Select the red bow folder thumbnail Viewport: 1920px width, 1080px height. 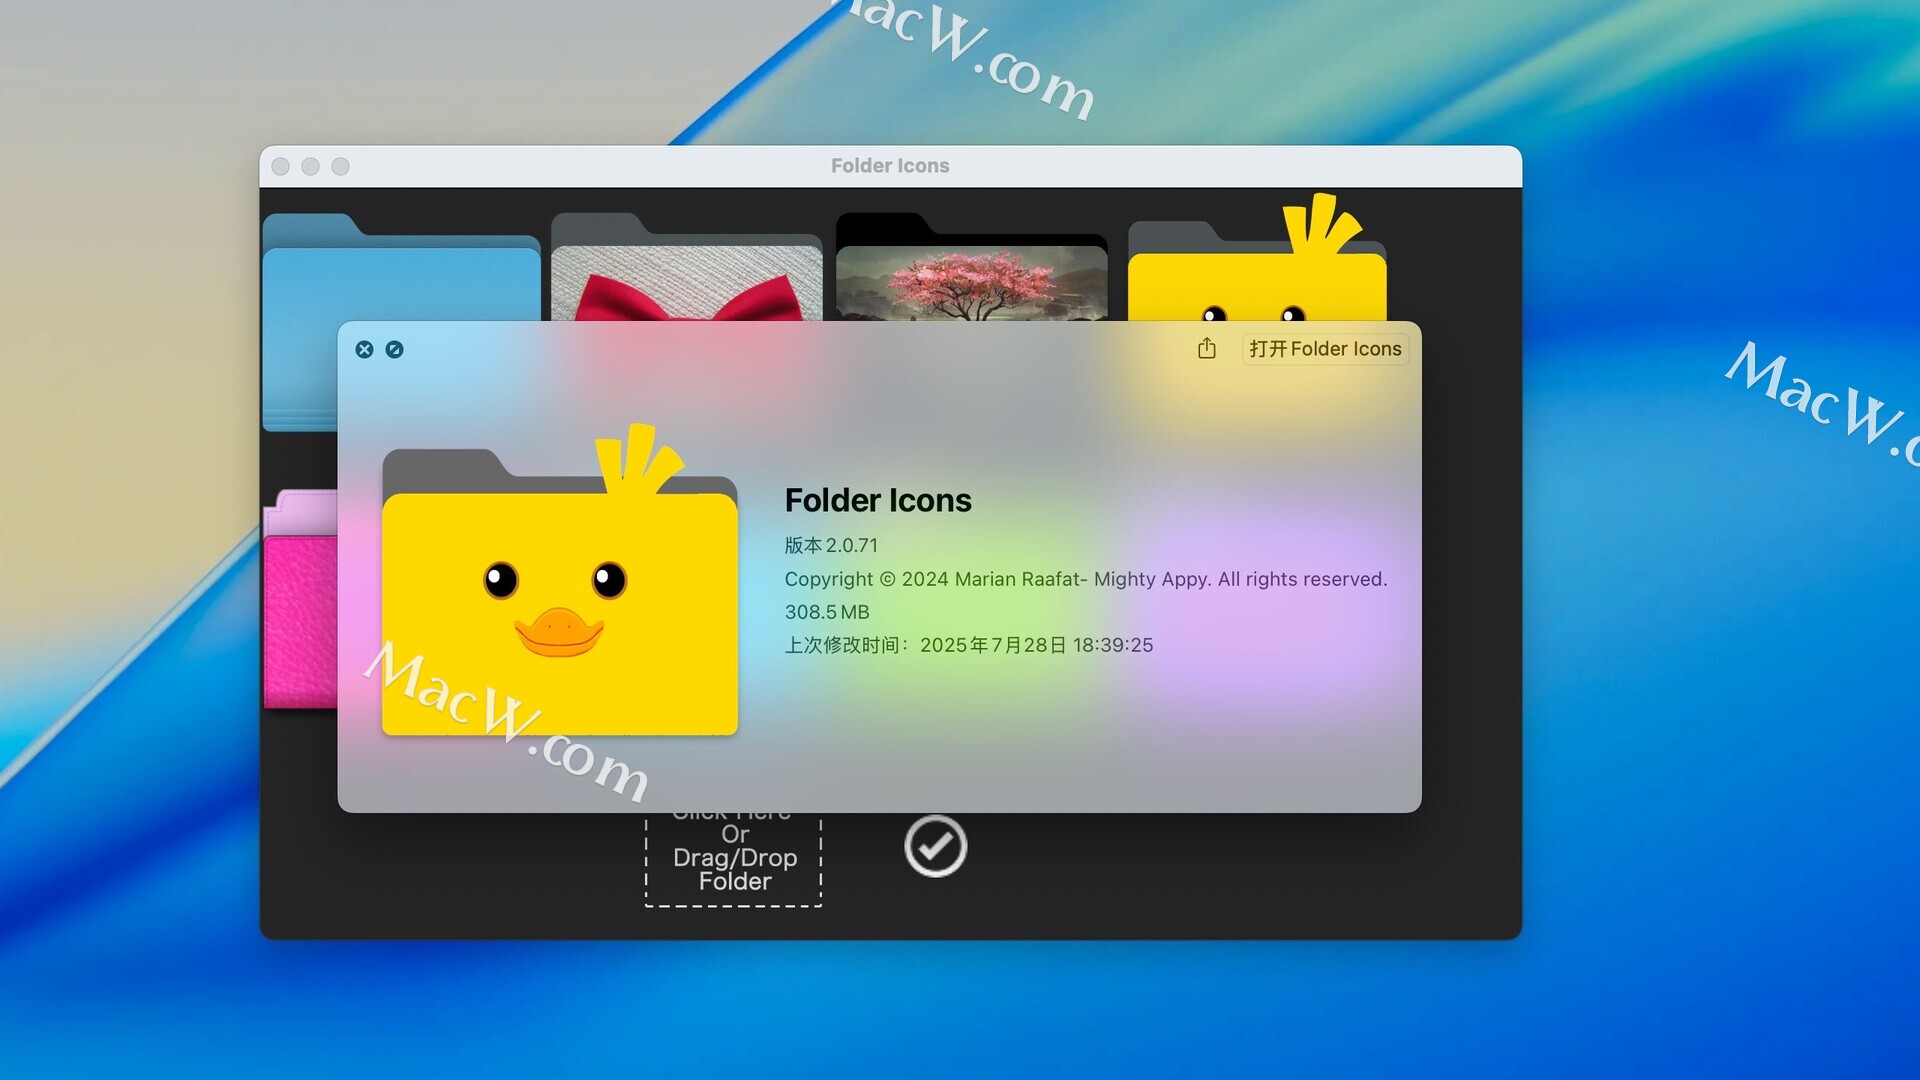(x=687, y=268)
